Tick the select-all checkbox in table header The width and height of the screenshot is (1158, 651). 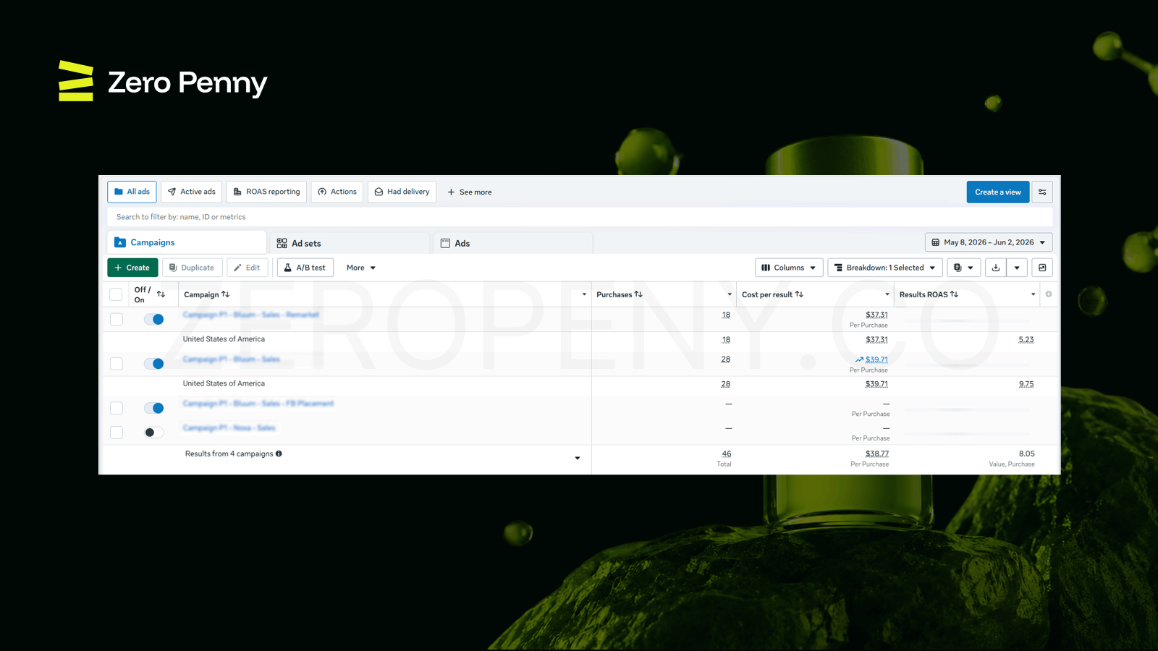tap(116, 295)
